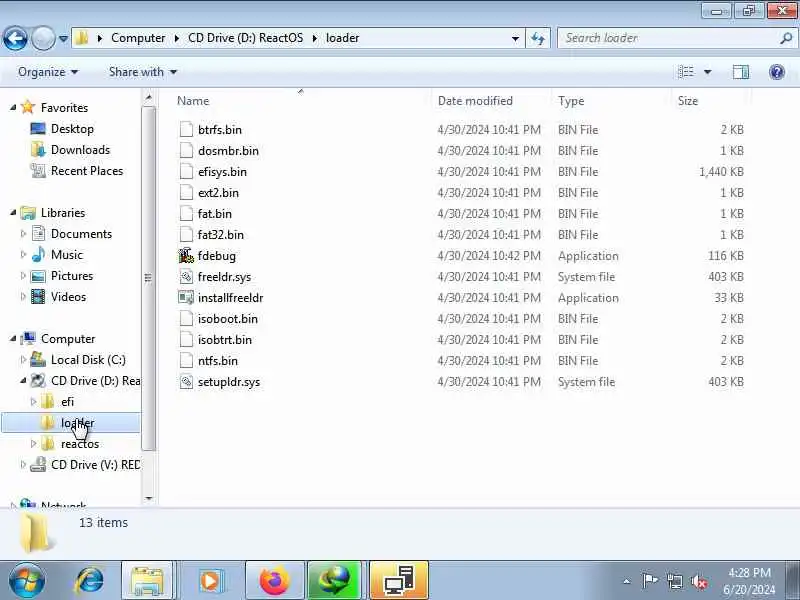Open the recent pages dropdown arrow
This screenshot has height=600, width=800.
click(x=63, y=38)
